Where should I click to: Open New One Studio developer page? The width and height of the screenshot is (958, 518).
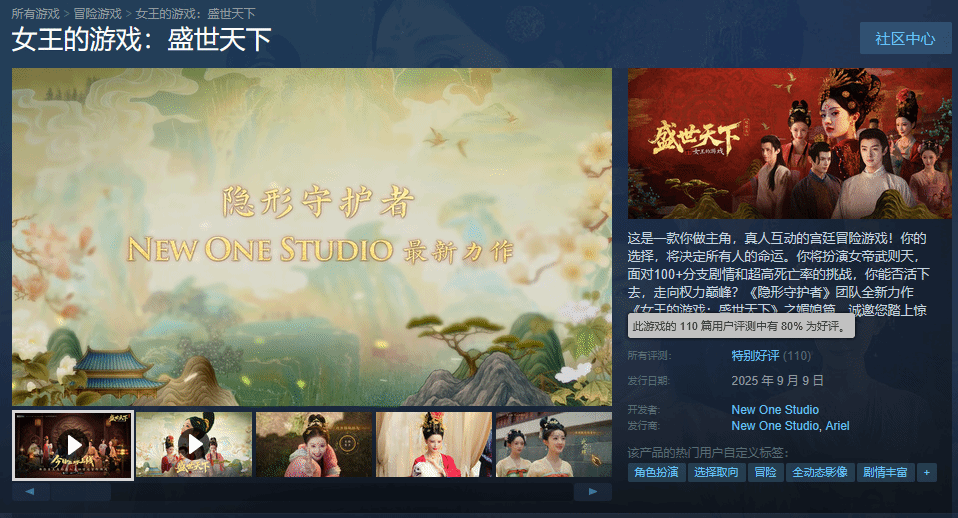pos(775,410)
